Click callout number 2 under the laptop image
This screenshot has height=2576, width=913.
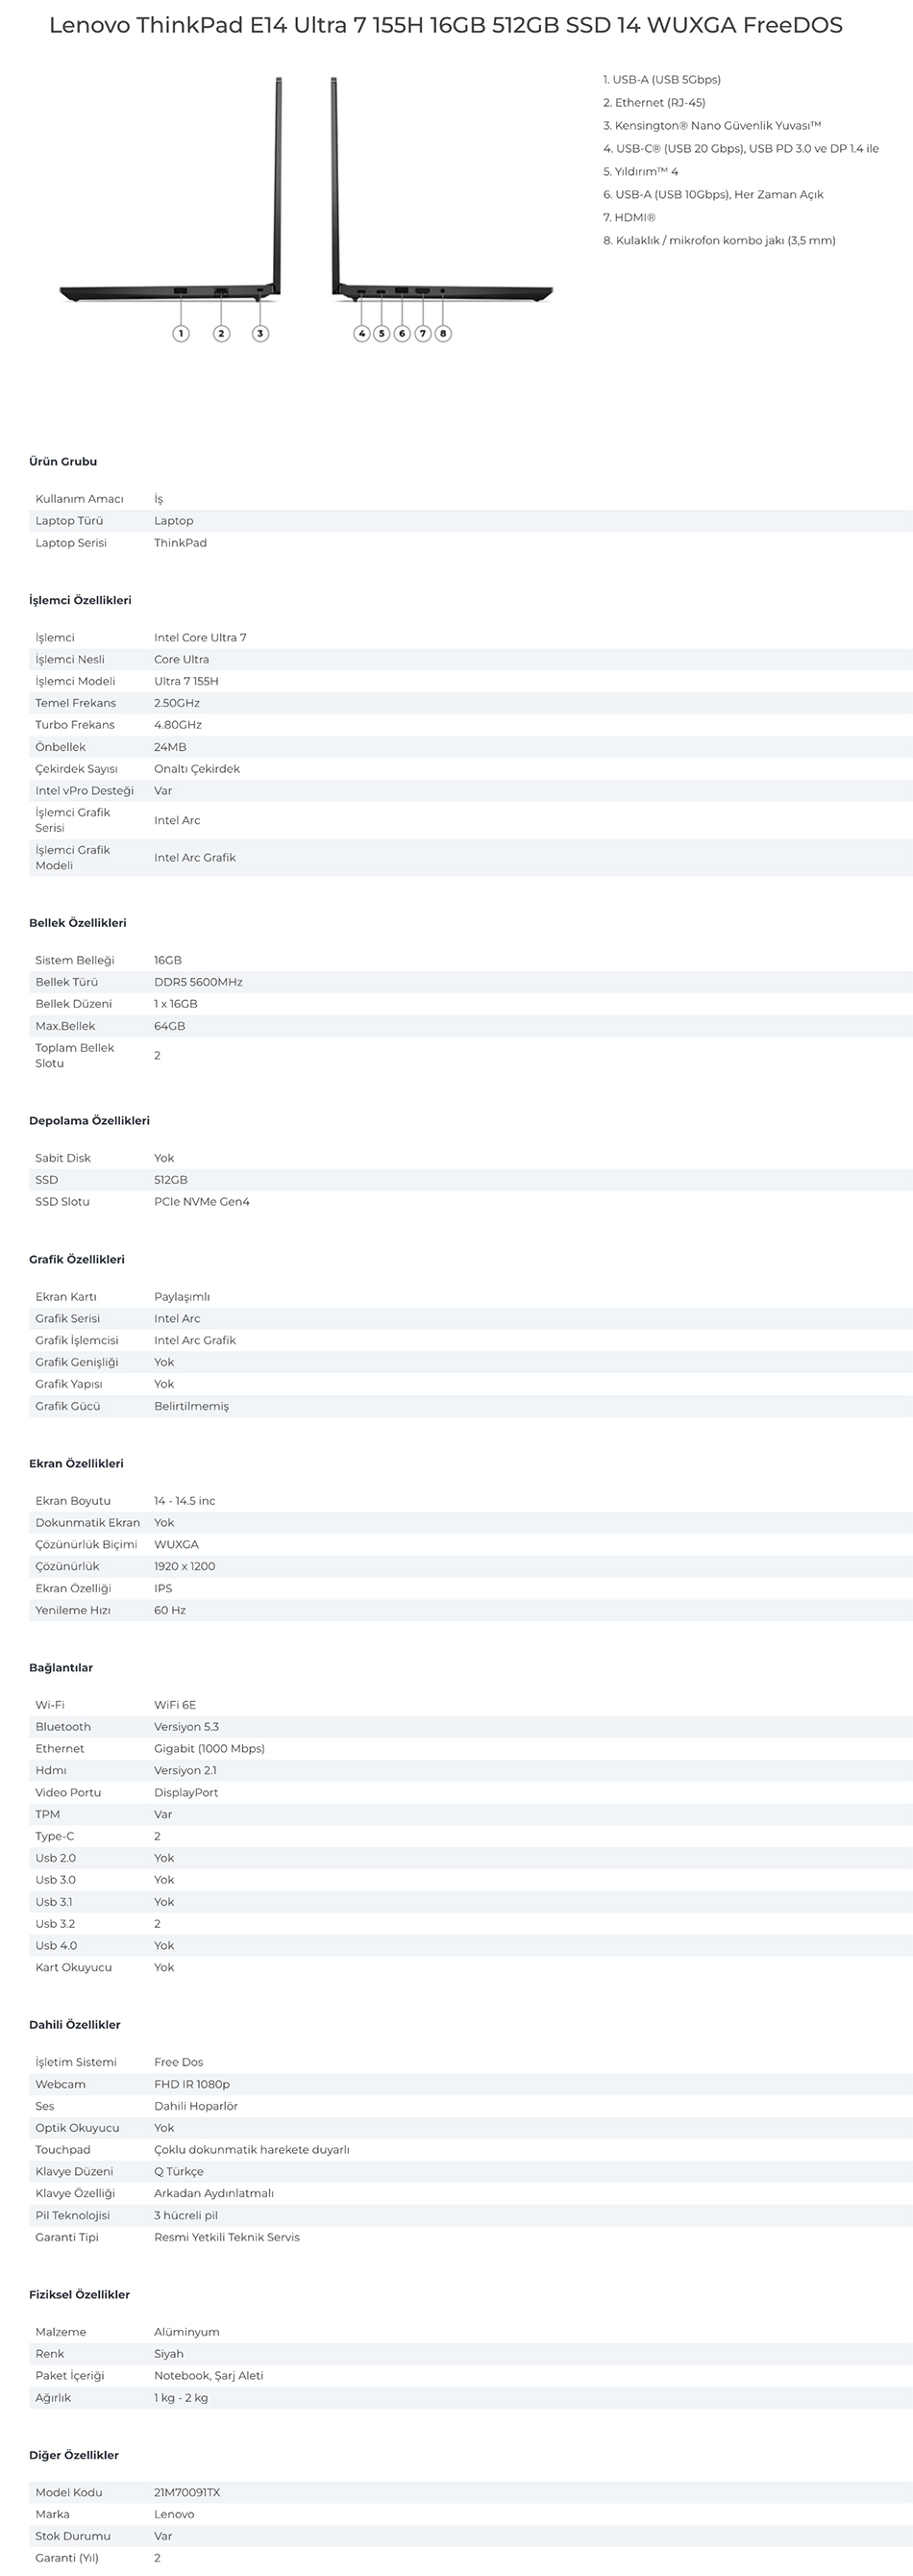tap(221, 333)
